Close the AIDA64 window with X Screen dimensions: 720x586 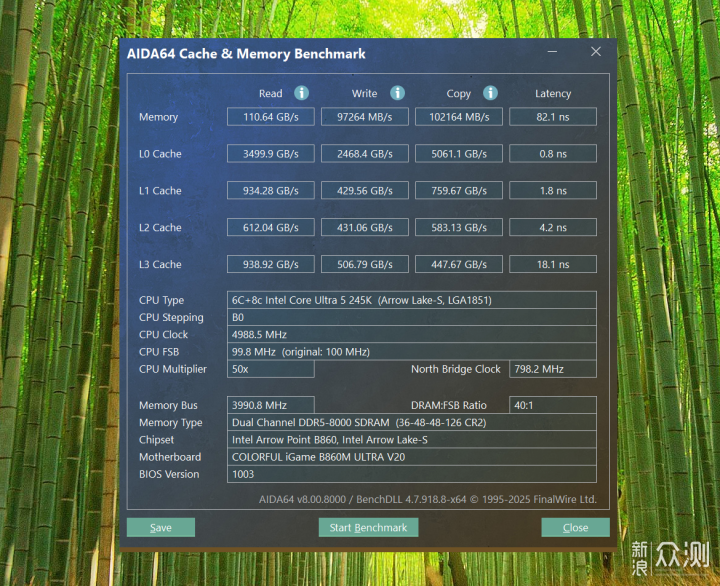[x=596, y=51]
